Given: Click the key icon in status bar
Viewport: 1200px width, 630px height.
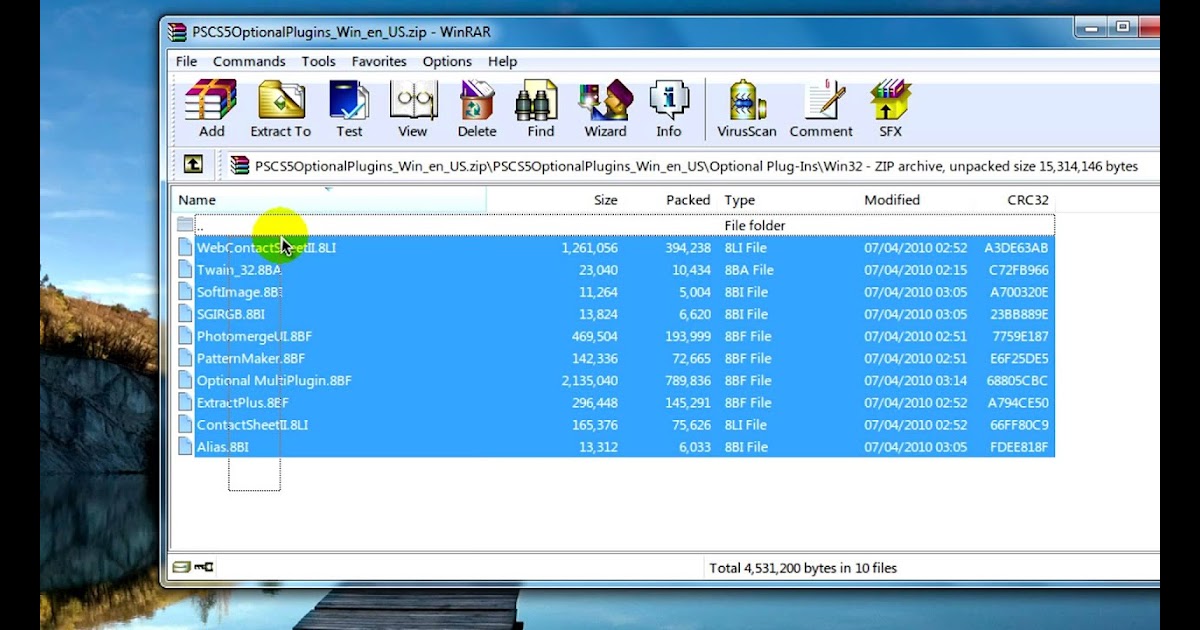Looking at the screenshot, I should (204, 567).
